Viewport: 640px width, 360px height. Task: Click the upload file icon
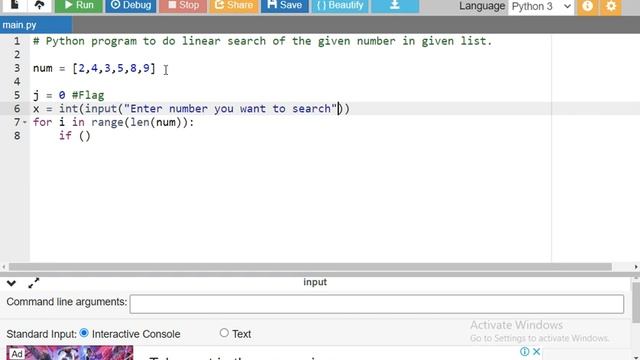pos(40,5)
